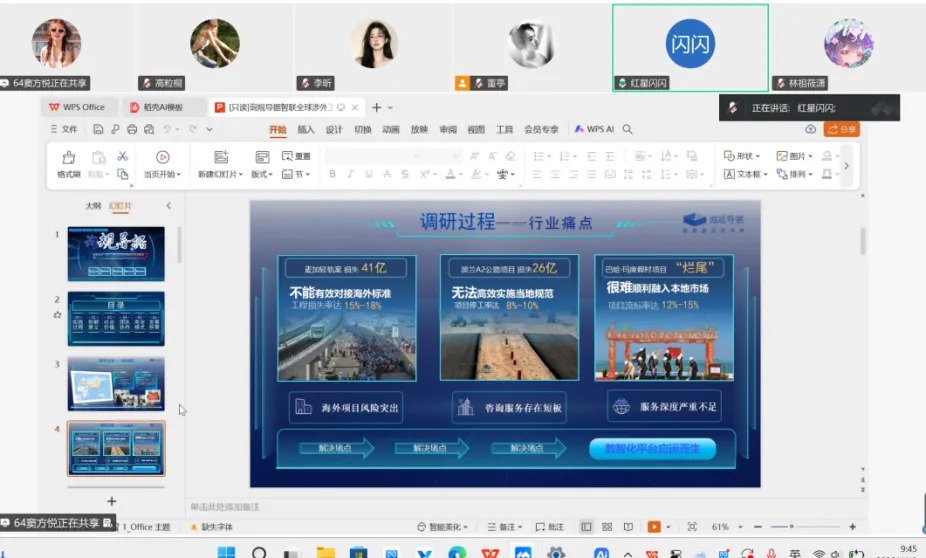Open the Review (审阅) ribbon tab
This screenshot has width=926, height=558.
coord(448,129)
